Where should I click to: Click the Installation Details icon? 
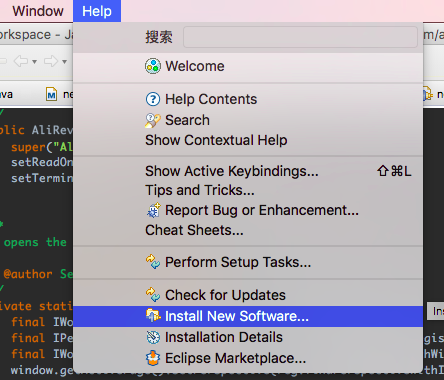click(x=153, y=337)
